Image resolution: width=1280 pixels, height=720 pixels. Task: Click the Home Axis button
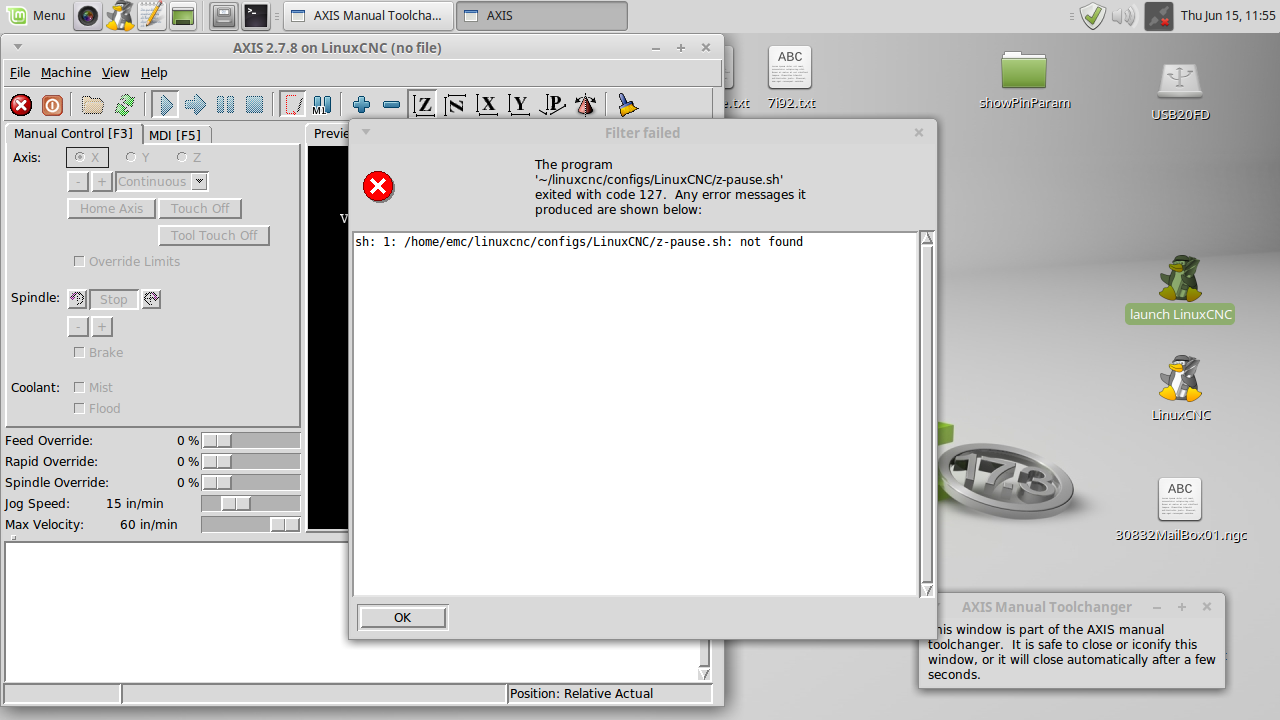click(111, 208)
